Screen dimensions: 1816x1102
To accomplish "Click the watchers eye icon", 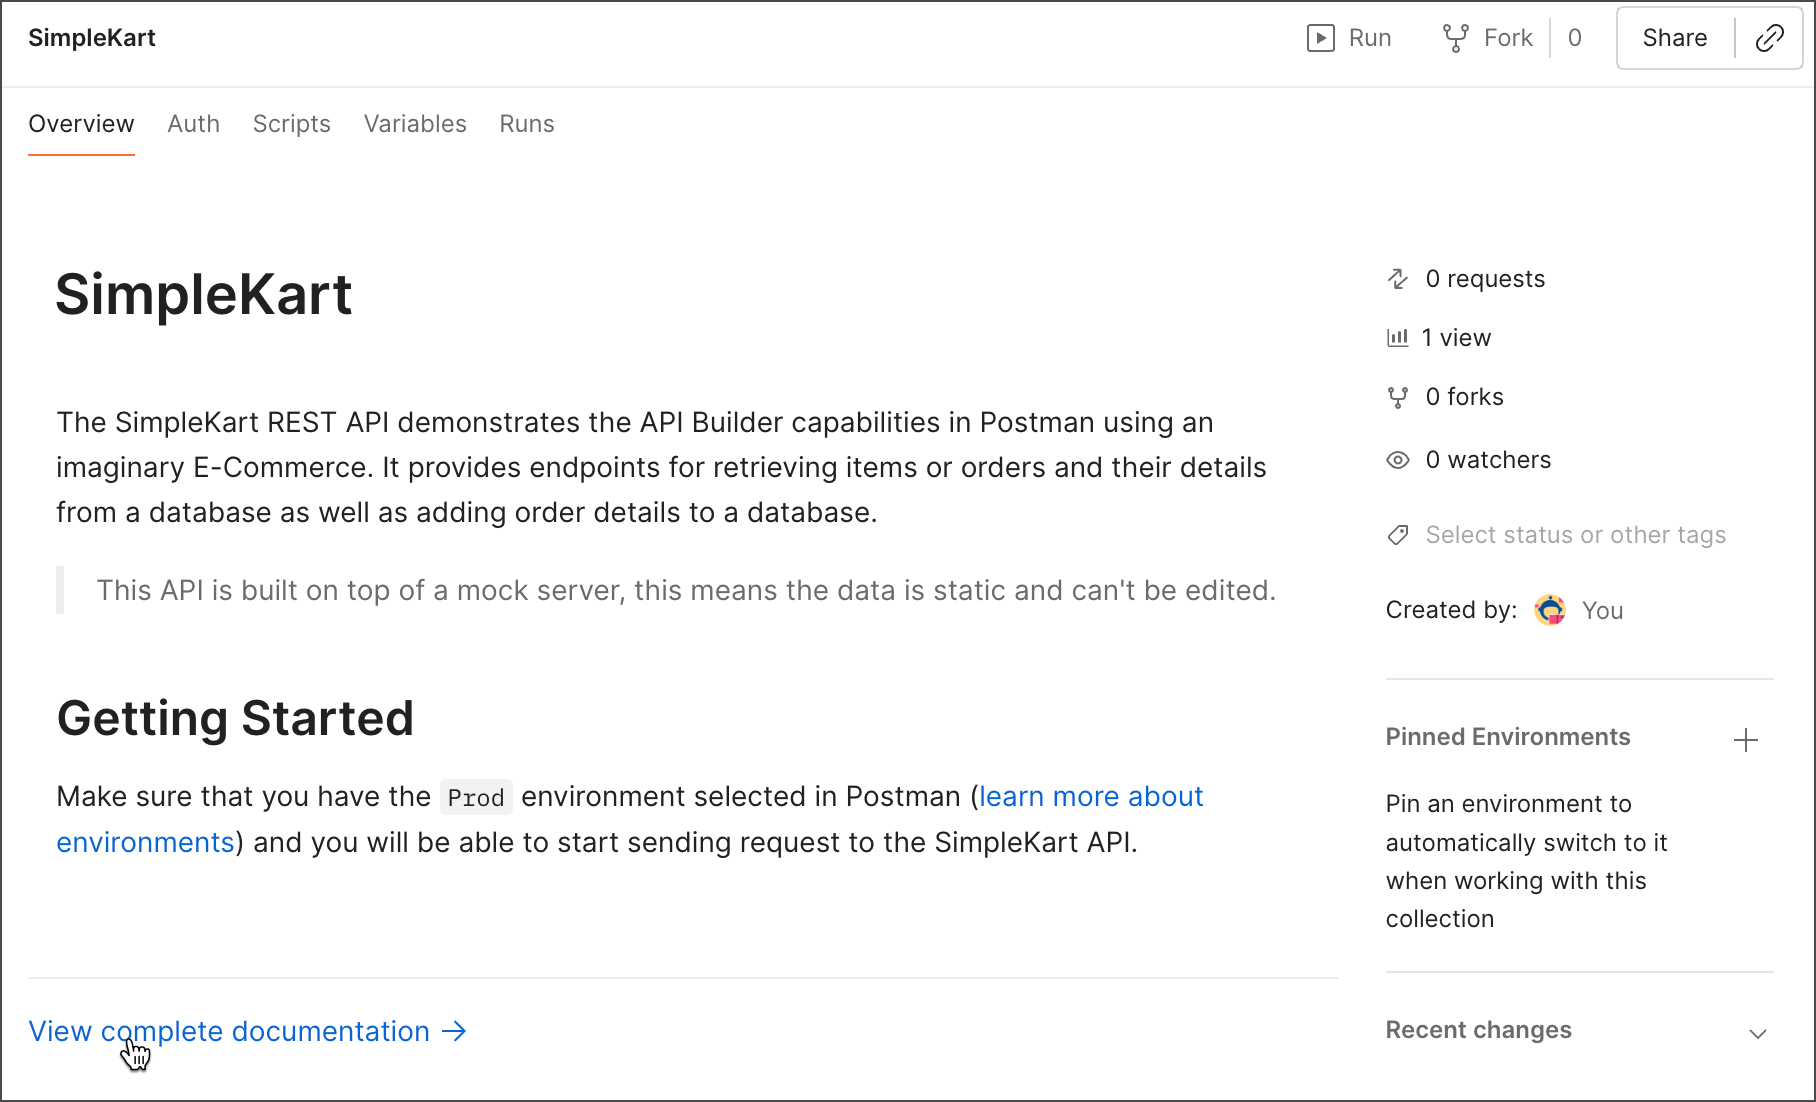I will 1398,460.
